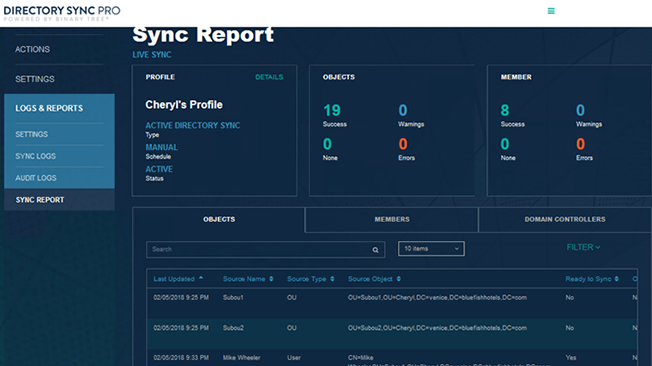652x366 pixels.
Task: Switch to the OBJECTS tab
Action: pyautogui.click(x=219, y=219)
